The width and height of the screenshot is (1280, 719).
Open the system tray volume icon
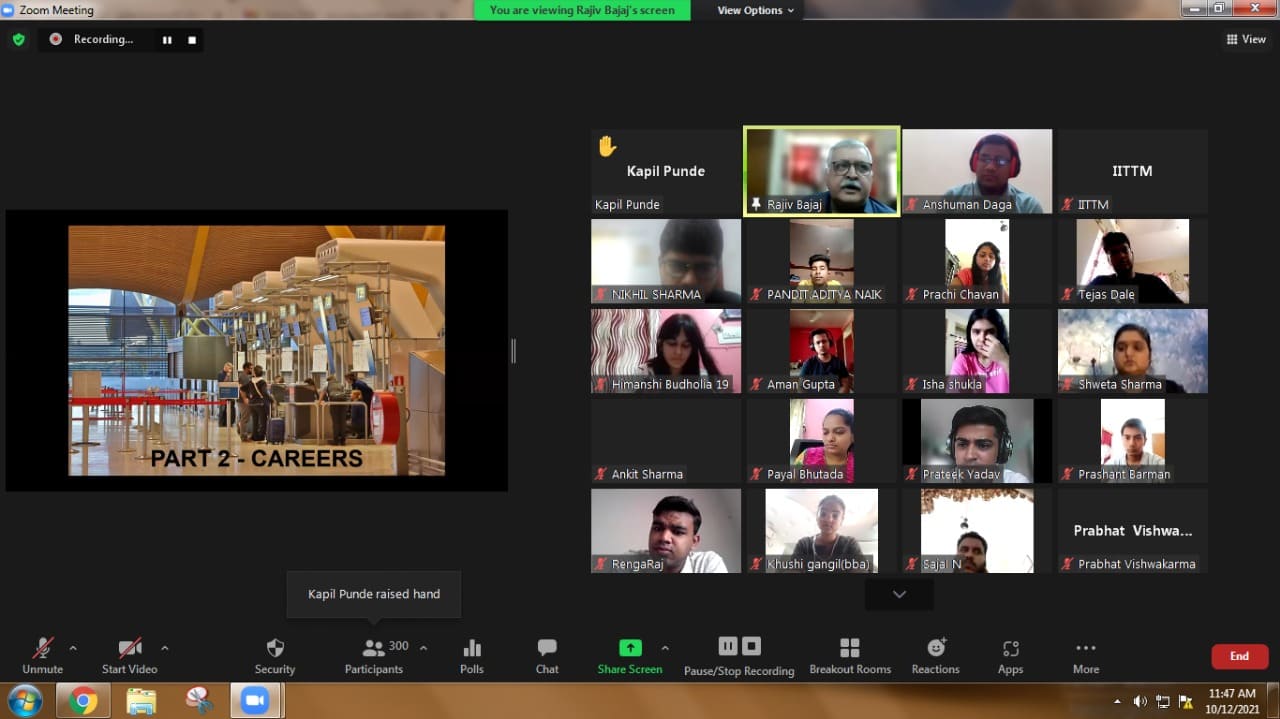pos(1142,701)
